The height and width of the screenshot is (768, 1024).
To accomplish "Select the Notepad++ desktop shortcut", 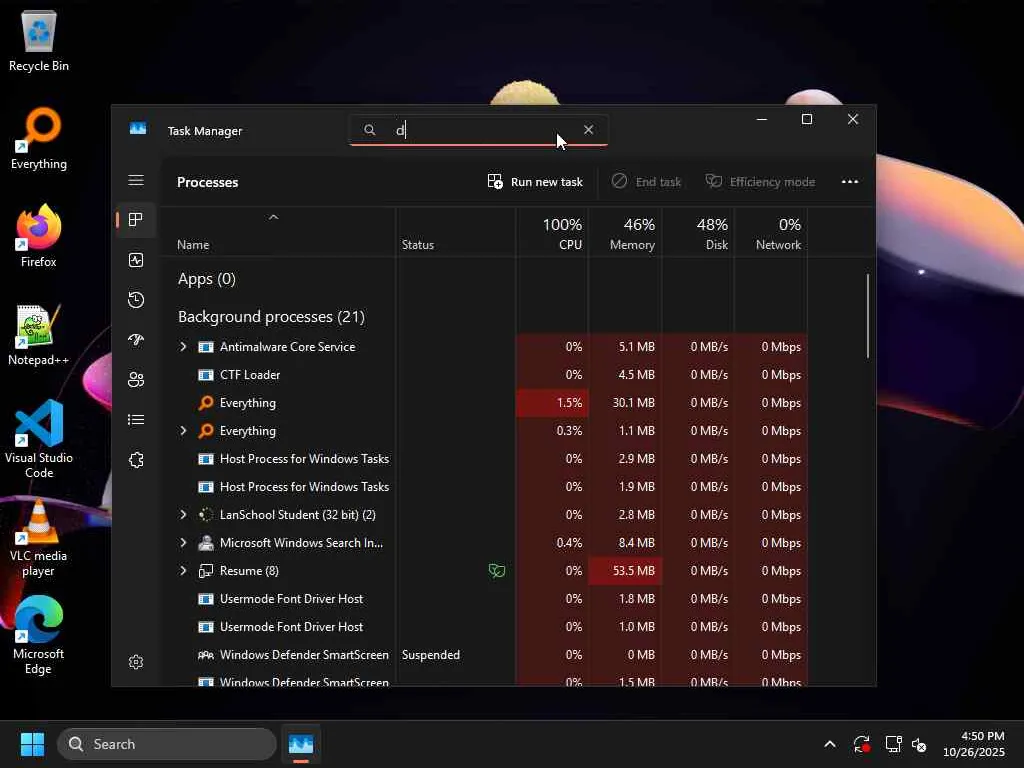I will tap(39, 334).
